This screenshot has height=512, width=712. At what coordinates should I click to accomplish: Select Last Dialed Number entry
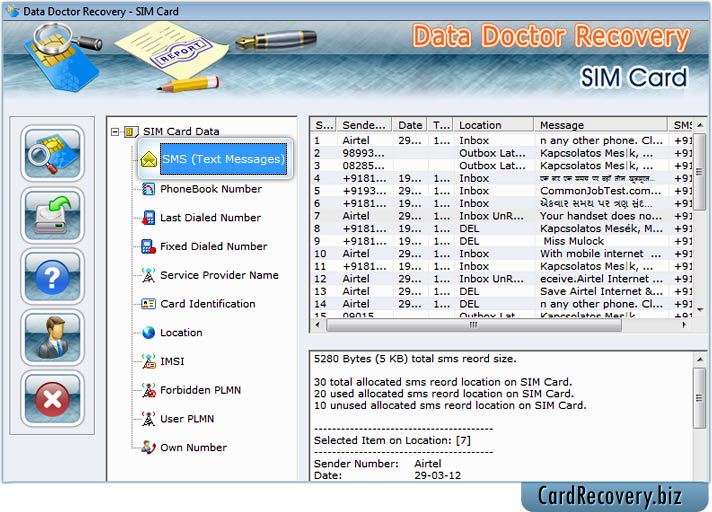[210, 218]
